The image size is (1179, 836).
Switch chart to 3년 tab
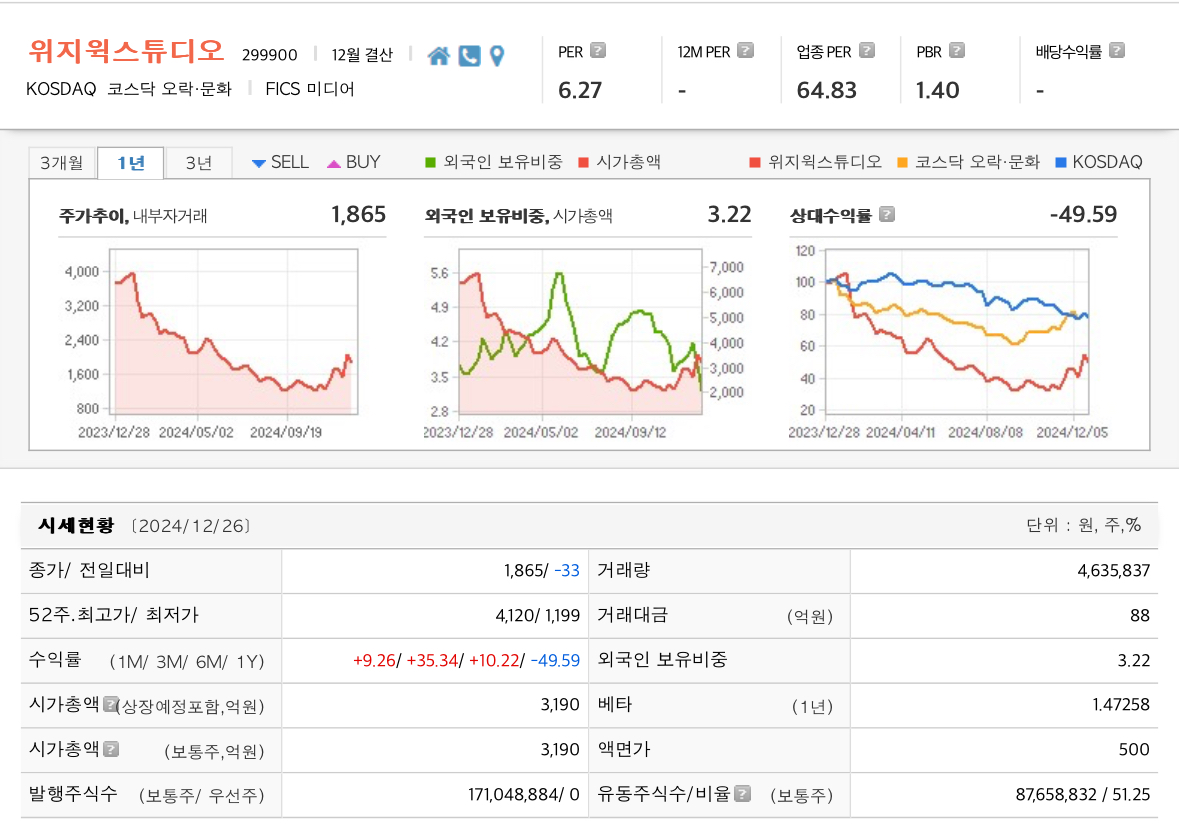pos(199,163)
